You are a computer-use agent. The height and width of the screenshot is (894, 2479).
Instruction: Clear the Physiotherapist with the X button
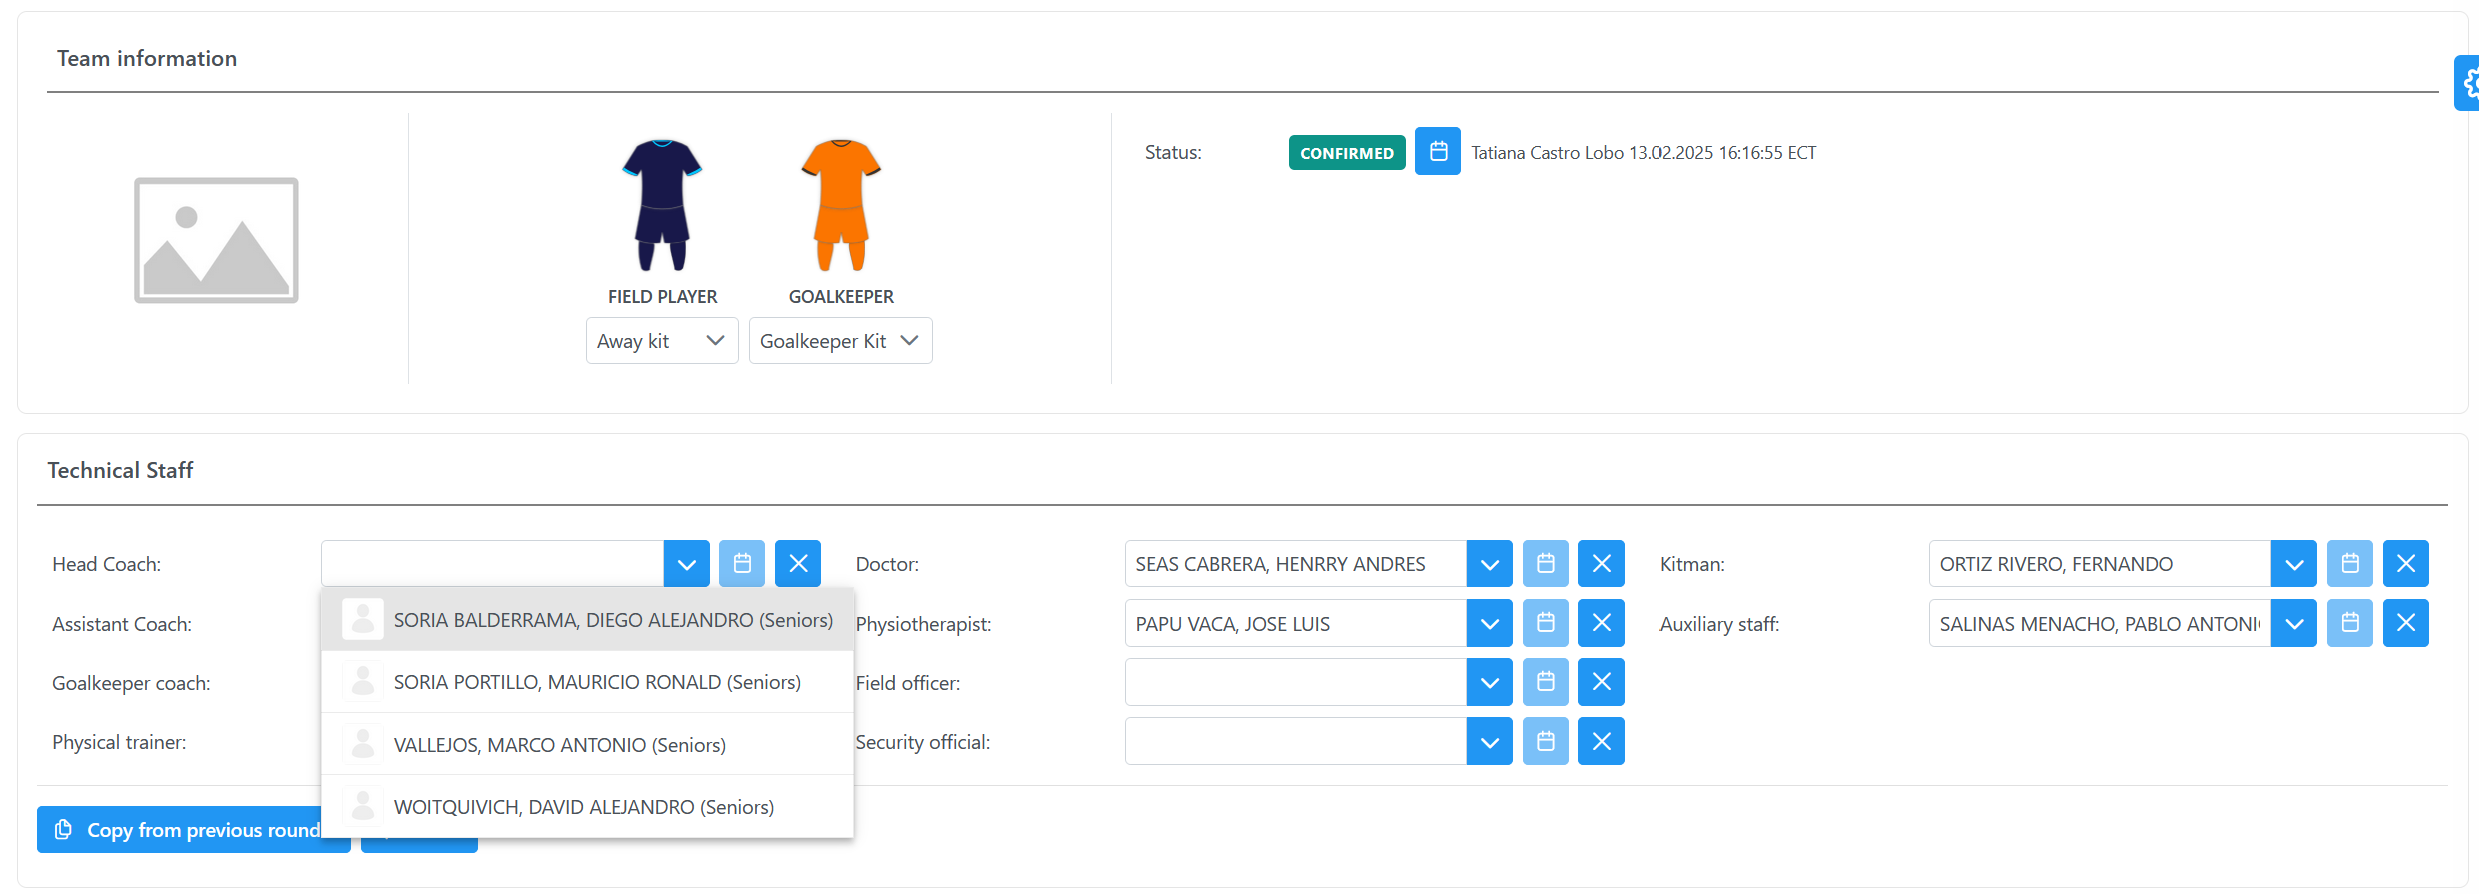pos(1601,623)
